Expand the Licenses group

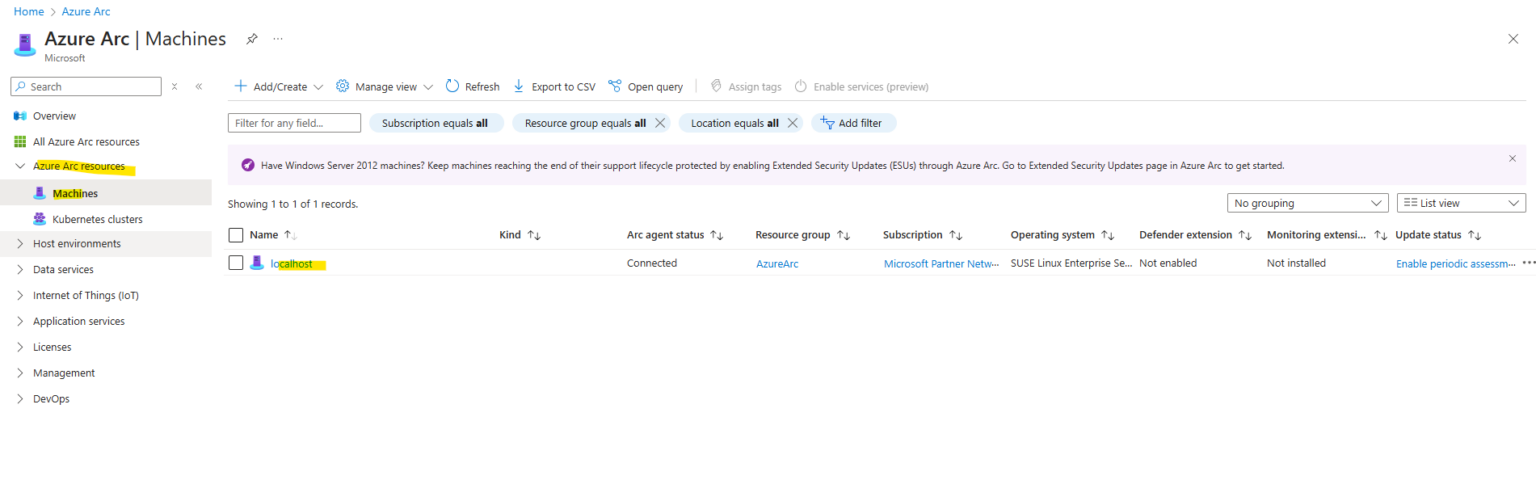[x=20, y=347]
